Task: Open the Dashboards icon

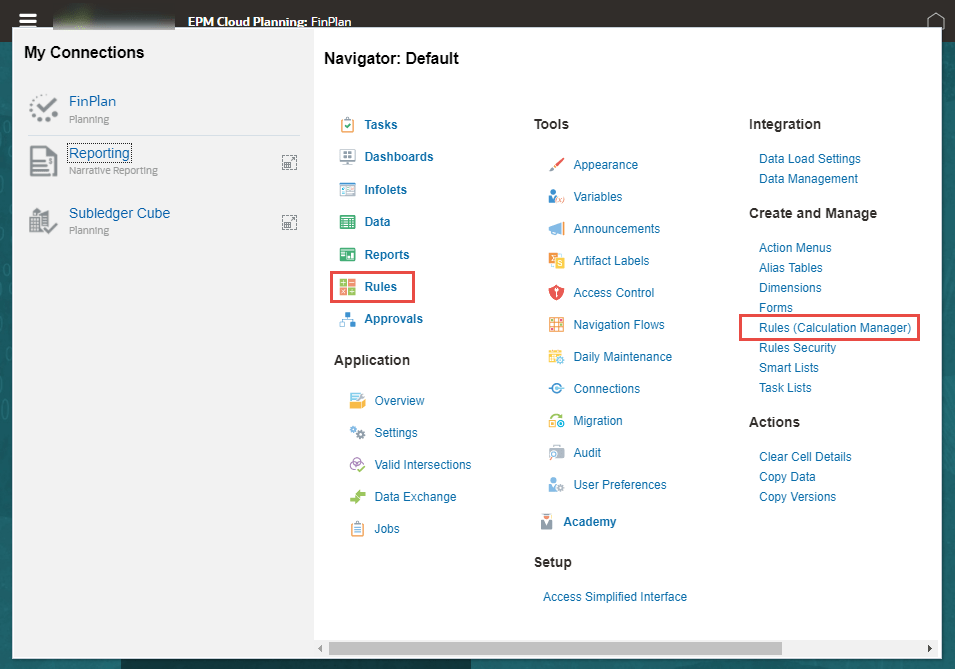Action: [347, 156]
